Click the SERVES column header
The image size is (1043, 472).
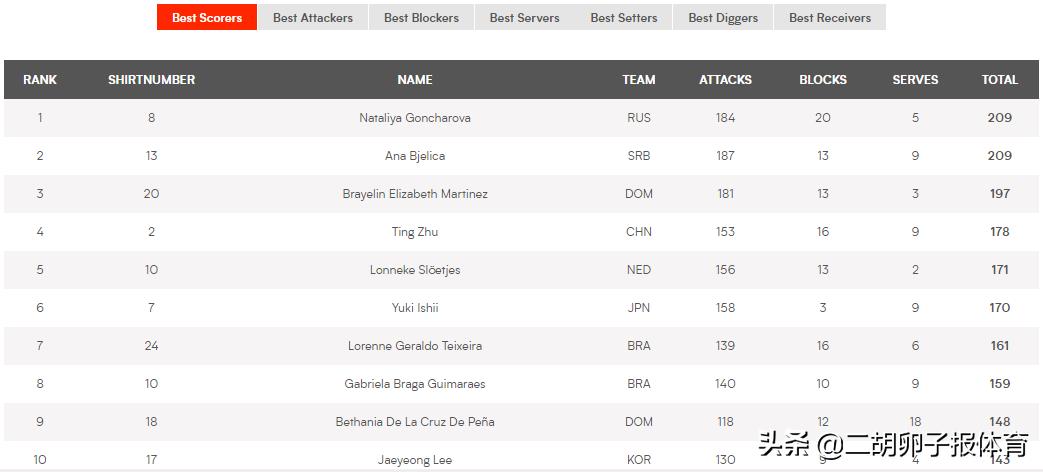click(915, 79)
